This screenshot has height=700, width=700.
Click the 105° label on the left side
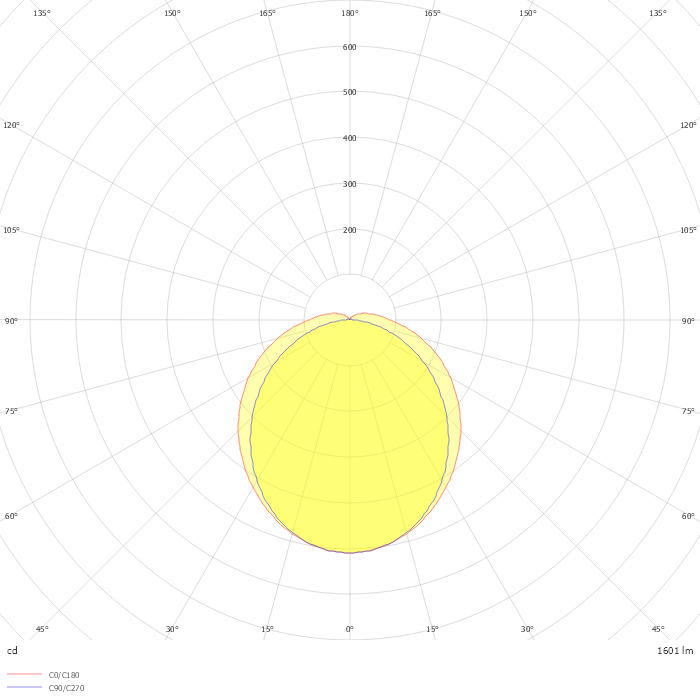point(11,230)
